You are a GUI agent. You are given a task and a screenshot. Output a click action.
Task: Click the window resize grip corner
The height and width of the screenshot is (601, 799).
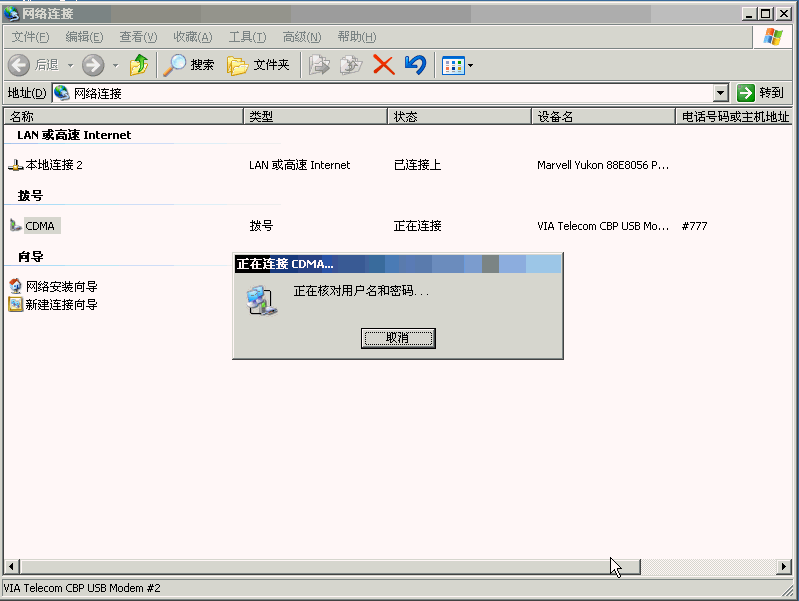click(x=788, y=590)
